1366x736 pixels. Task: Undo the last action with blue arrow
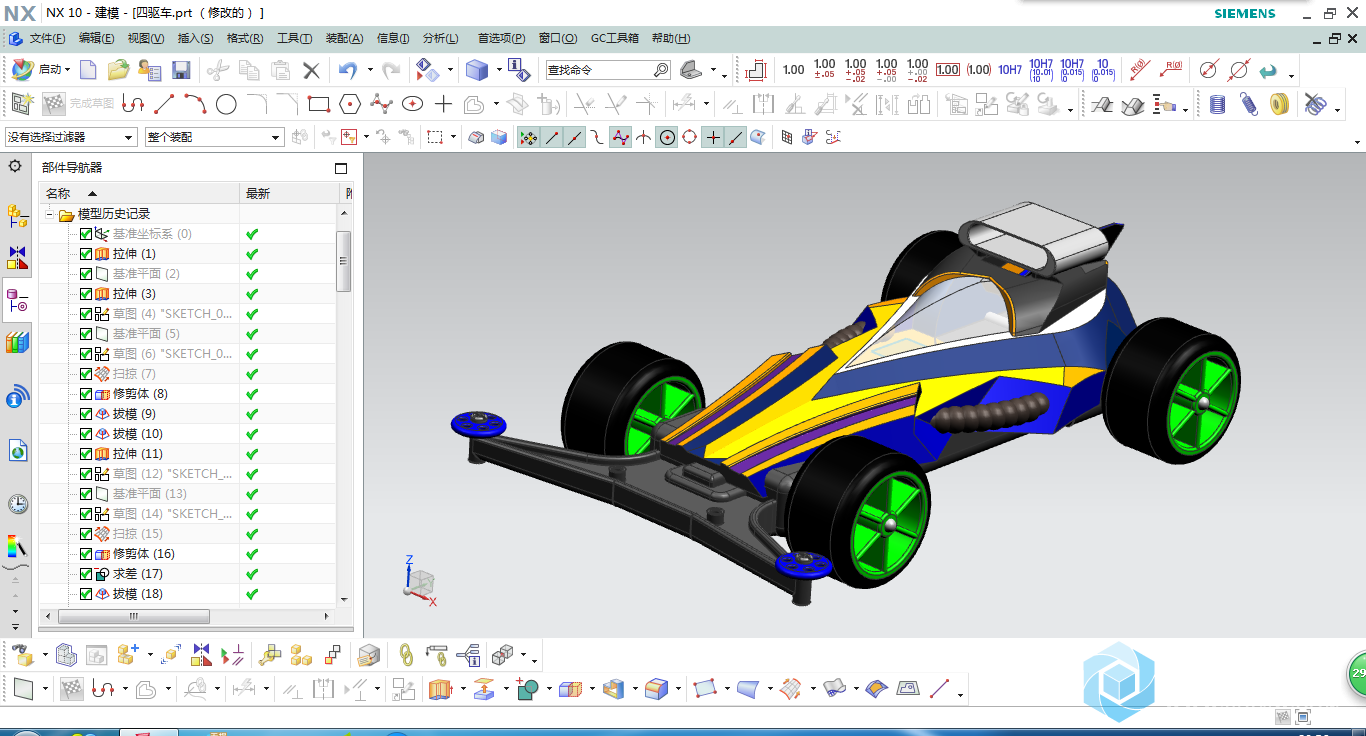click(348, 70)
